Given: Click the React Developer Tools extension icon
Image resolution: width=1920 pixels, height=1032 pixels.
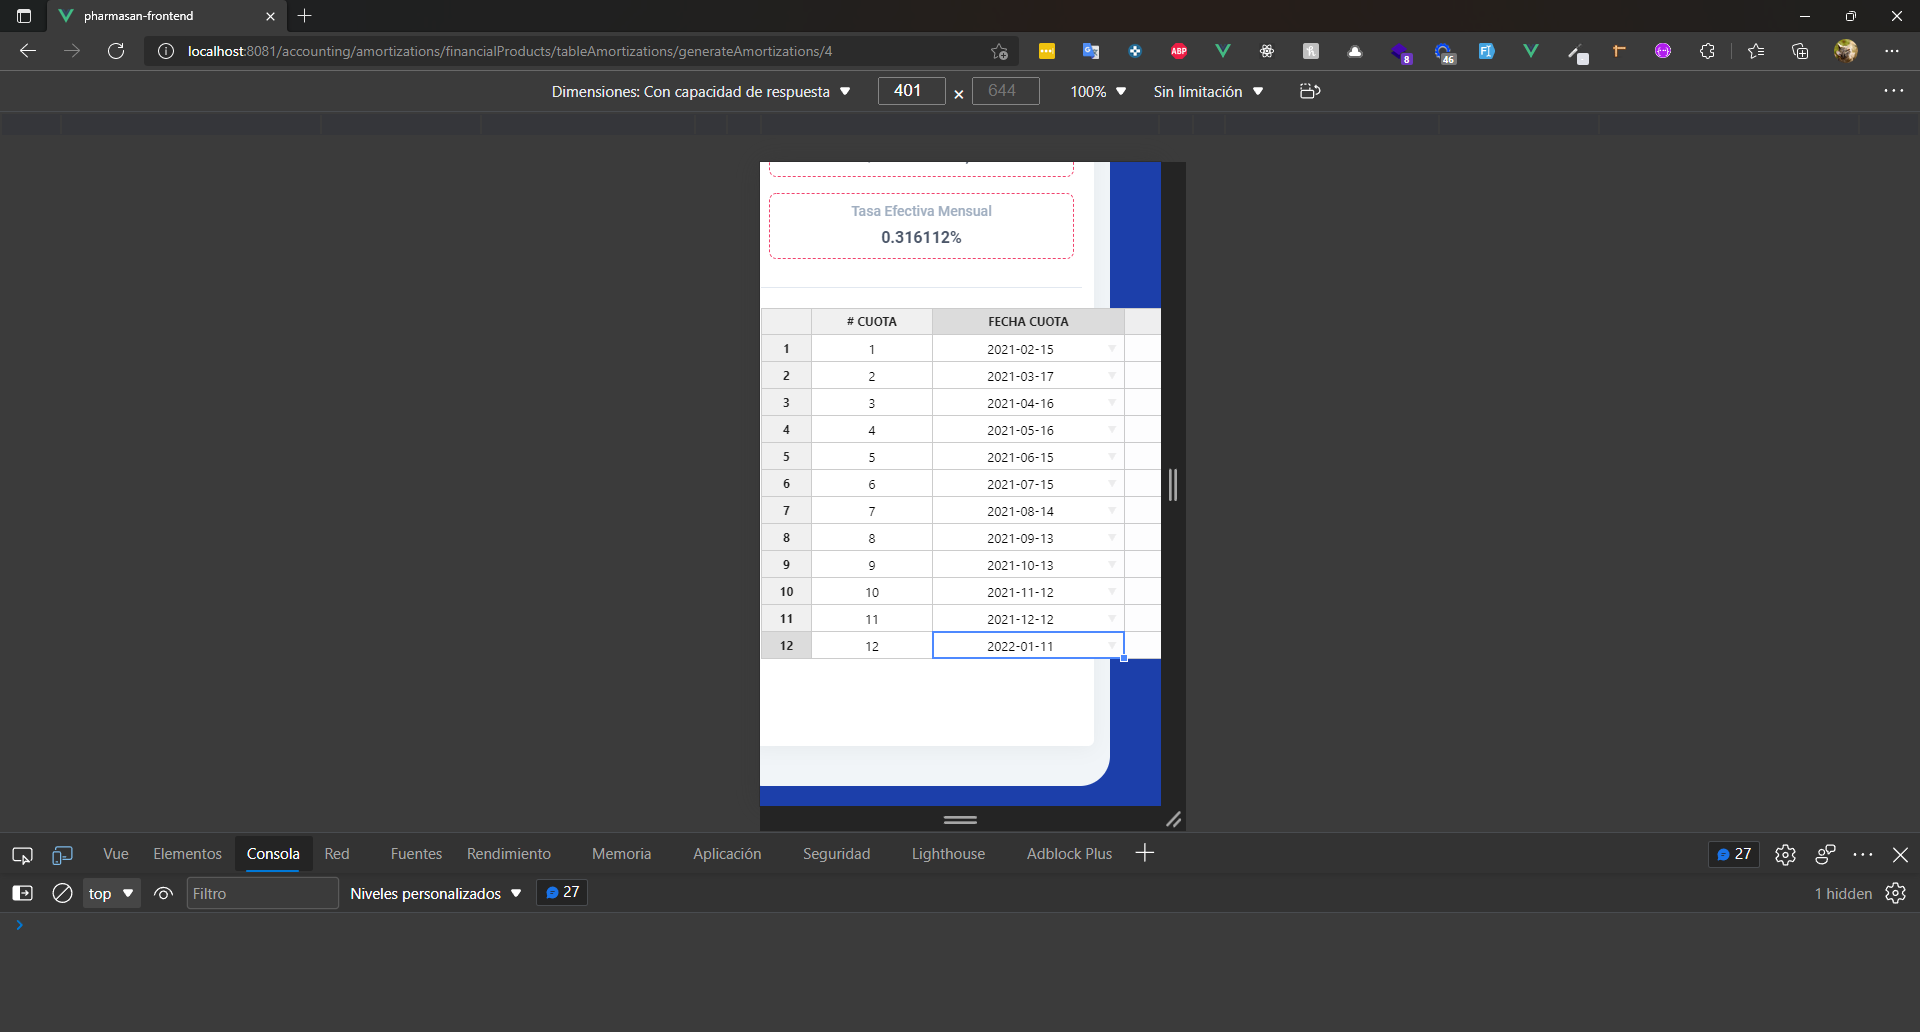Looking at the screenshot, I should point(1267,51).
